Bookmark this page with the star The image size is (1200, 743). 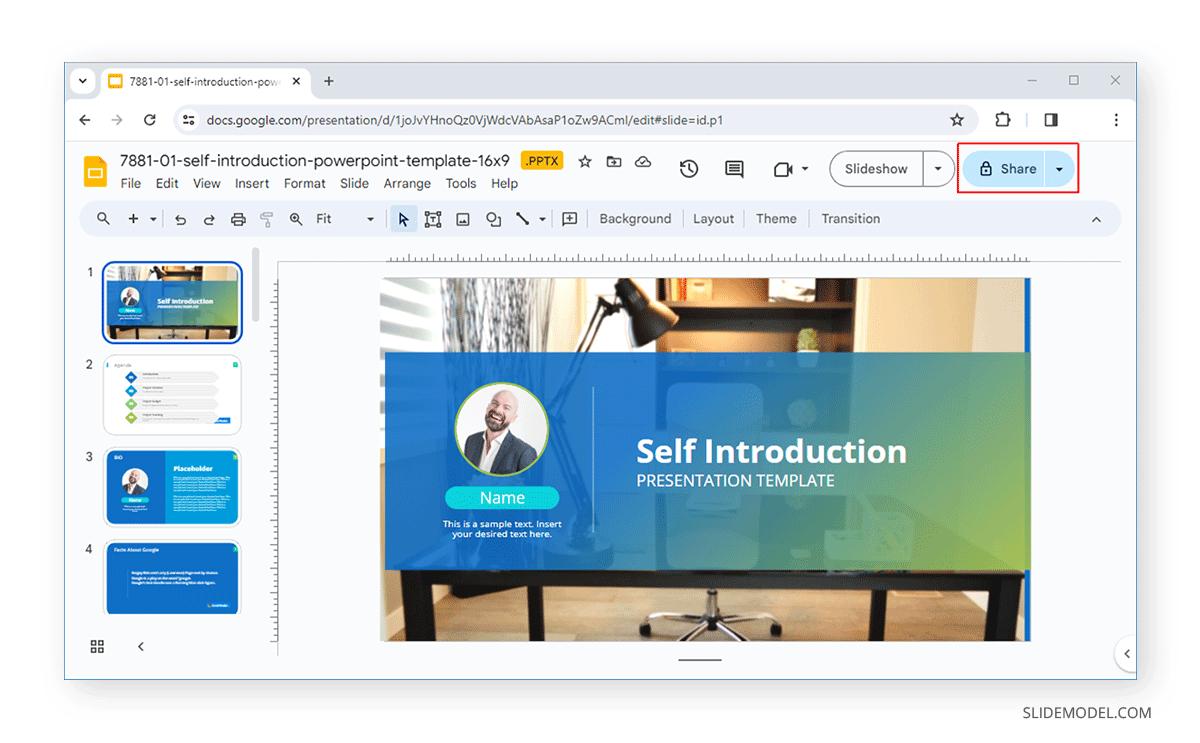pyautogui.click(x=957, y=120)
